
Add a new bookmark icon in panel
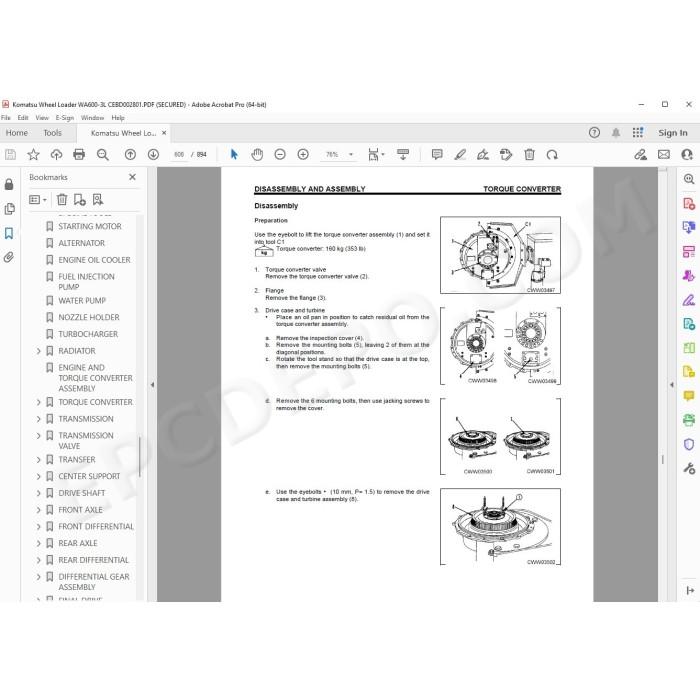(x=79, y=200)
